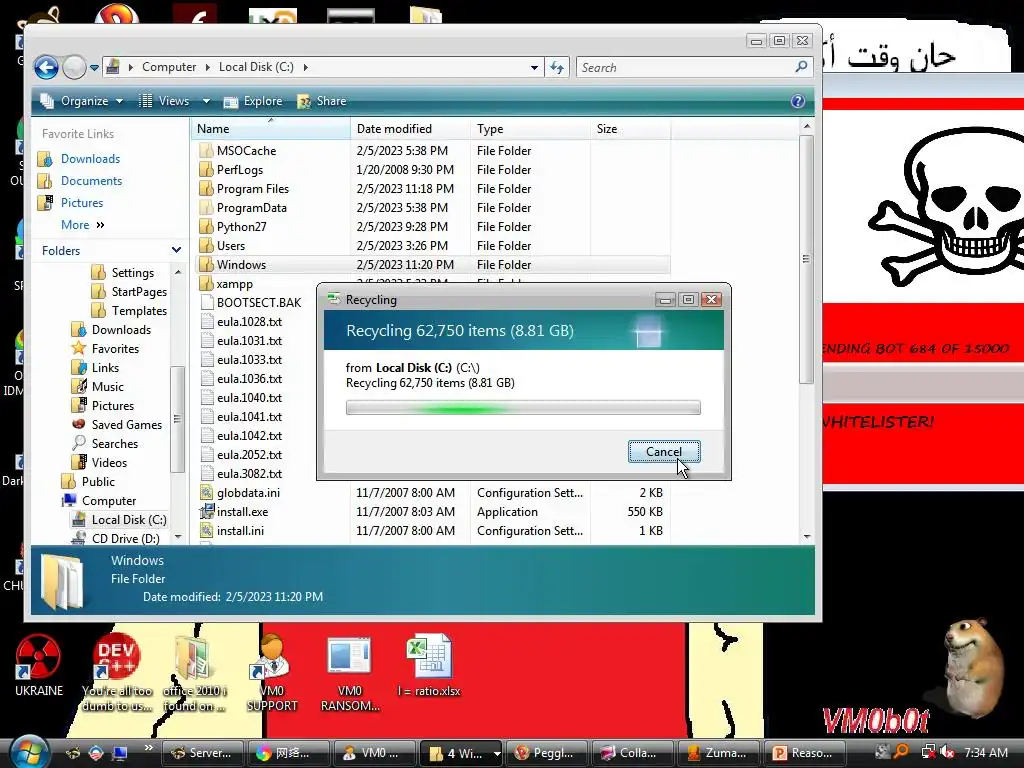Start search with the magnifier icon

[801, 67]
